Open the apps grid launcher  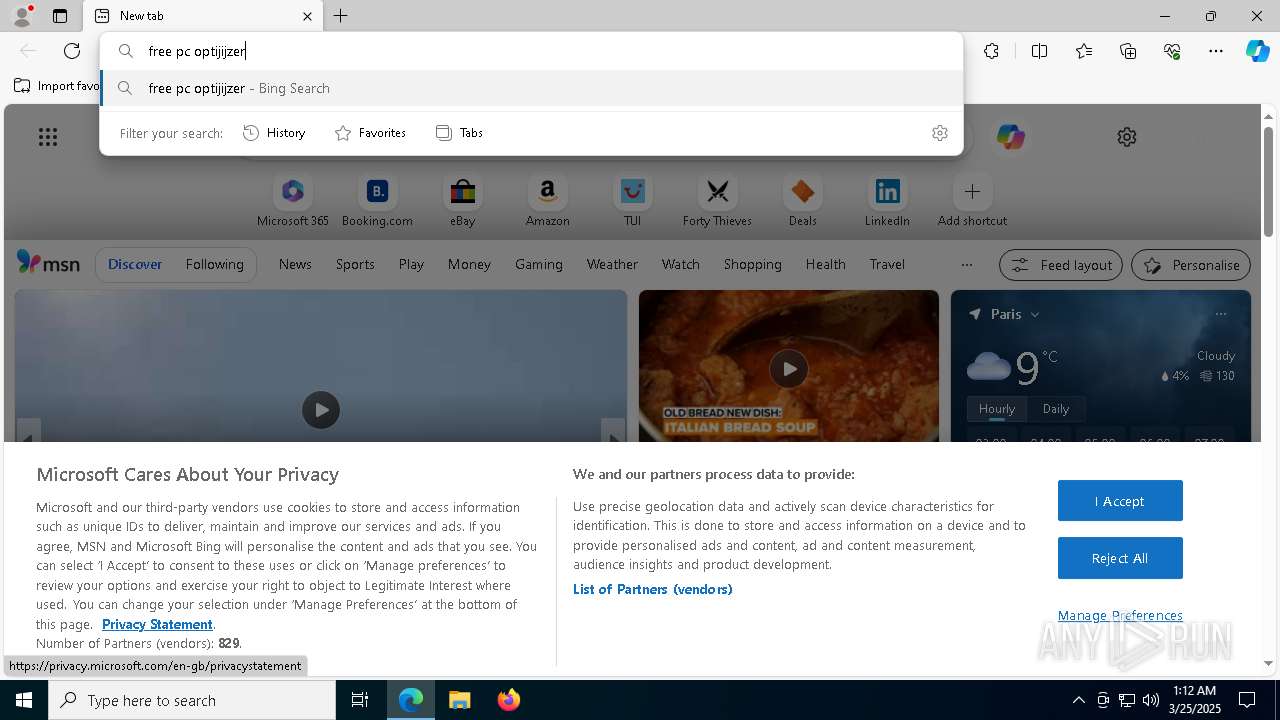[48, 137]
